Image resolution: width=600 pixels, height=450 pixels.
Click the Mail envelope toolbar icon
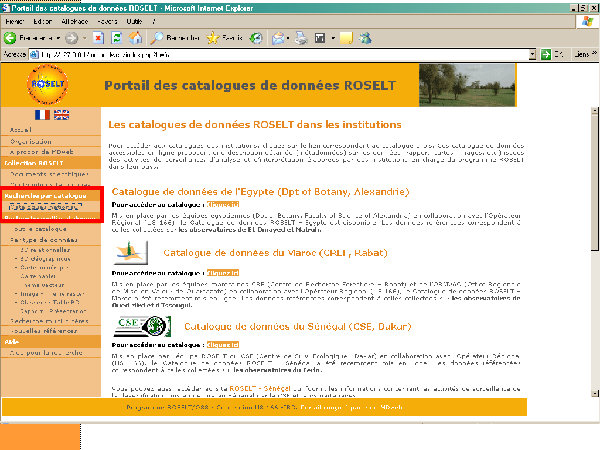coord(278,38)
